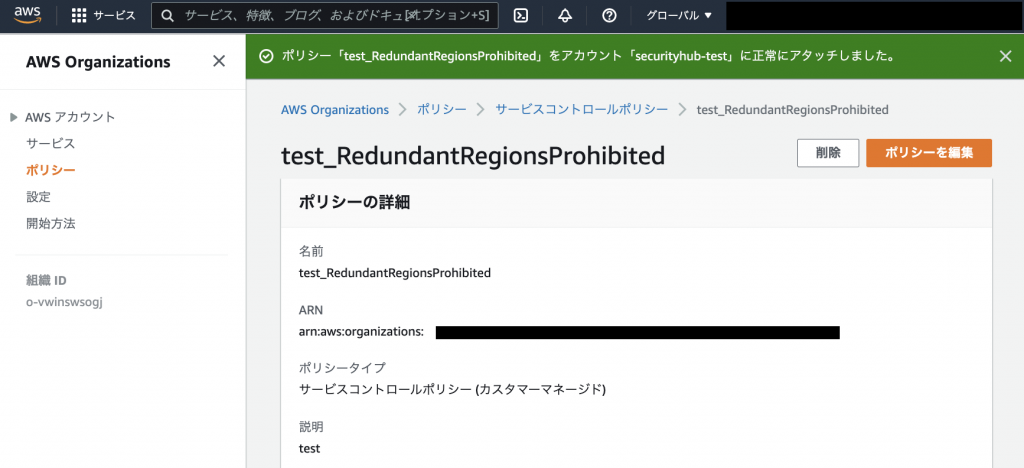Click the ポリシーの詳細 section header

click(354, 202)
